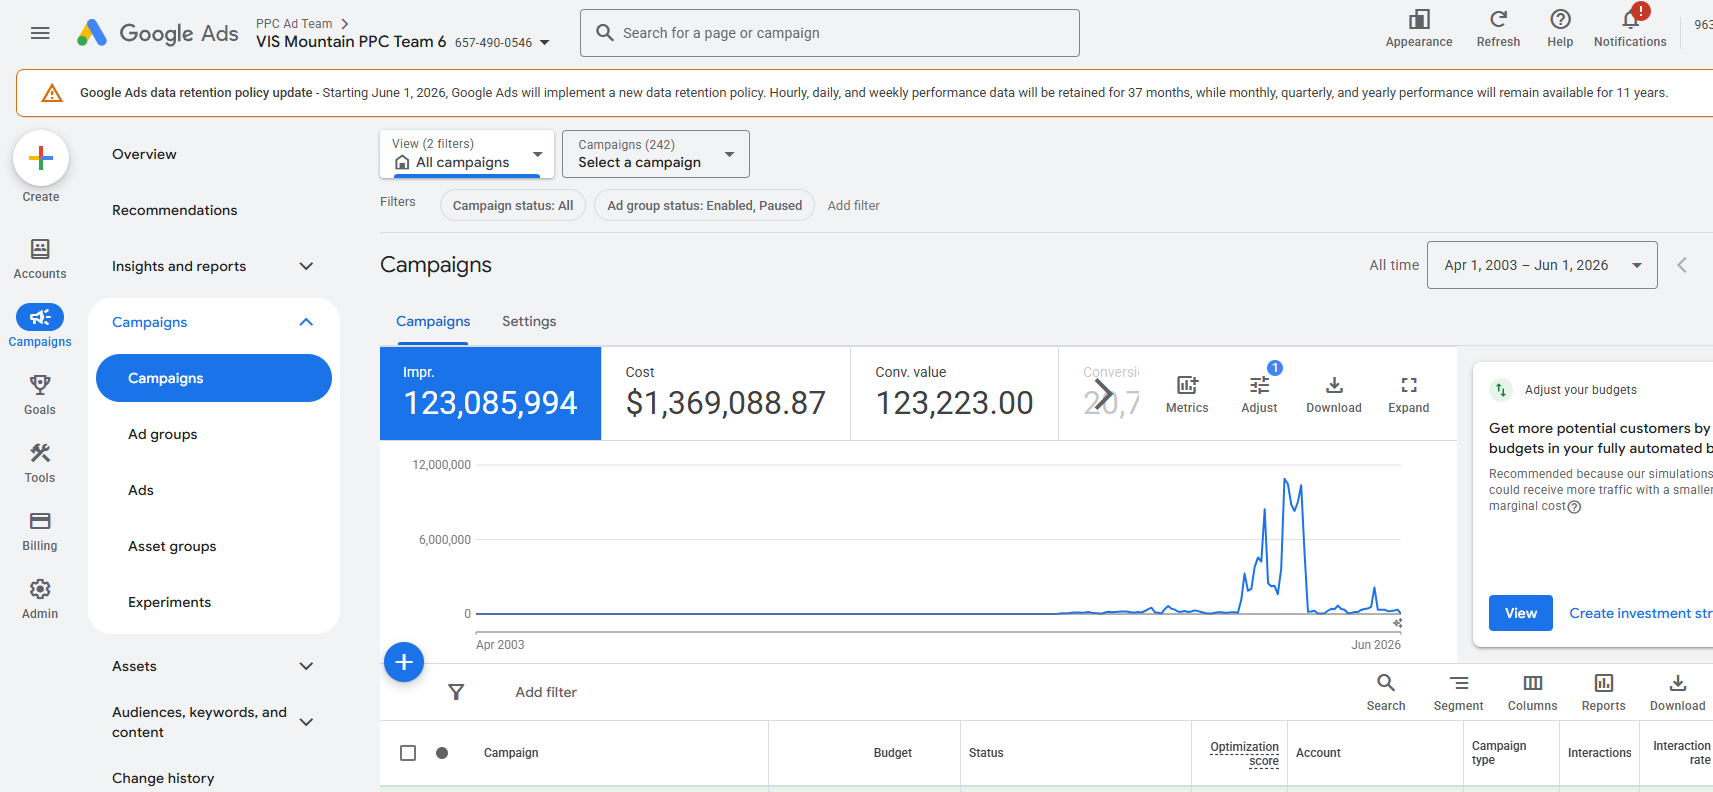The image size is (1713, 792).
Task: Click the Google Ads logo
Action: 158,33
